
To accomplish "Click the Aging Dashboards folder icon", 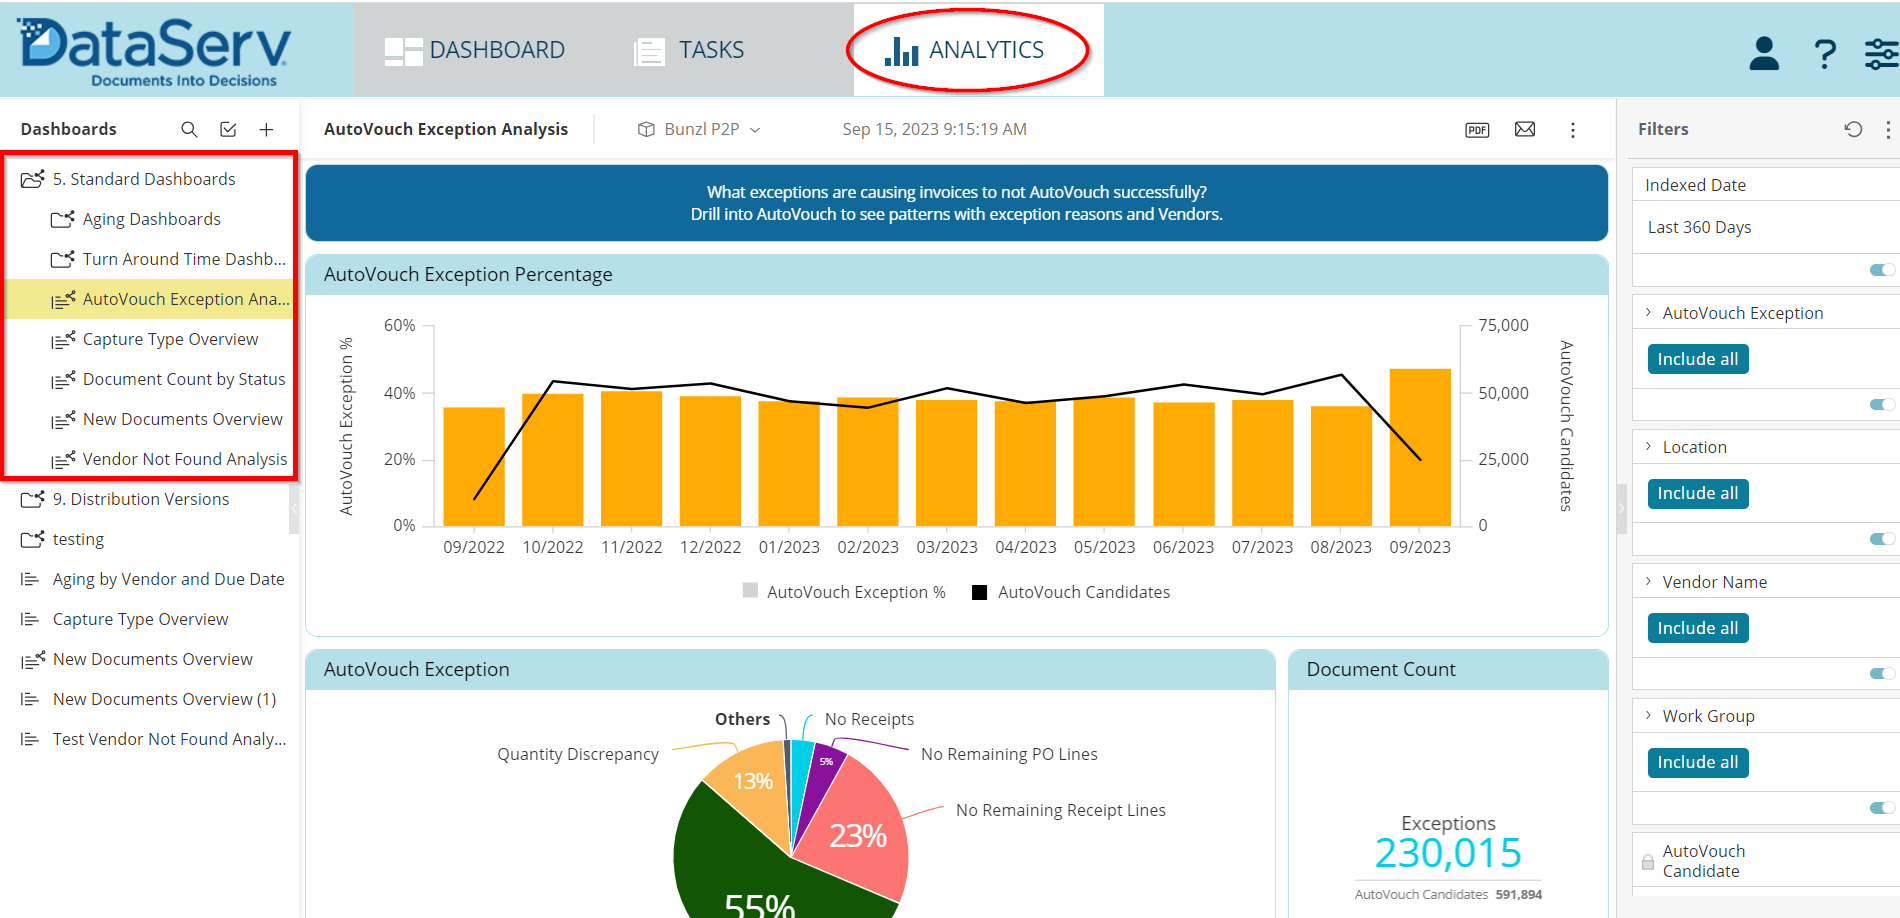I will click(62, 219).
